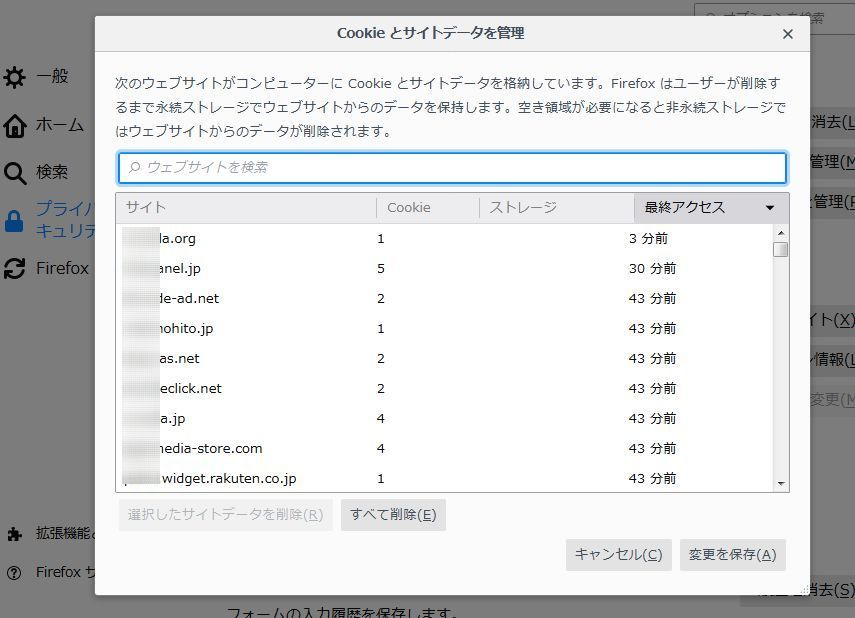The height and width of the screenshot is (618, 855).
Task: Open the ホーム settings category
Action: [x=60, y=125]
